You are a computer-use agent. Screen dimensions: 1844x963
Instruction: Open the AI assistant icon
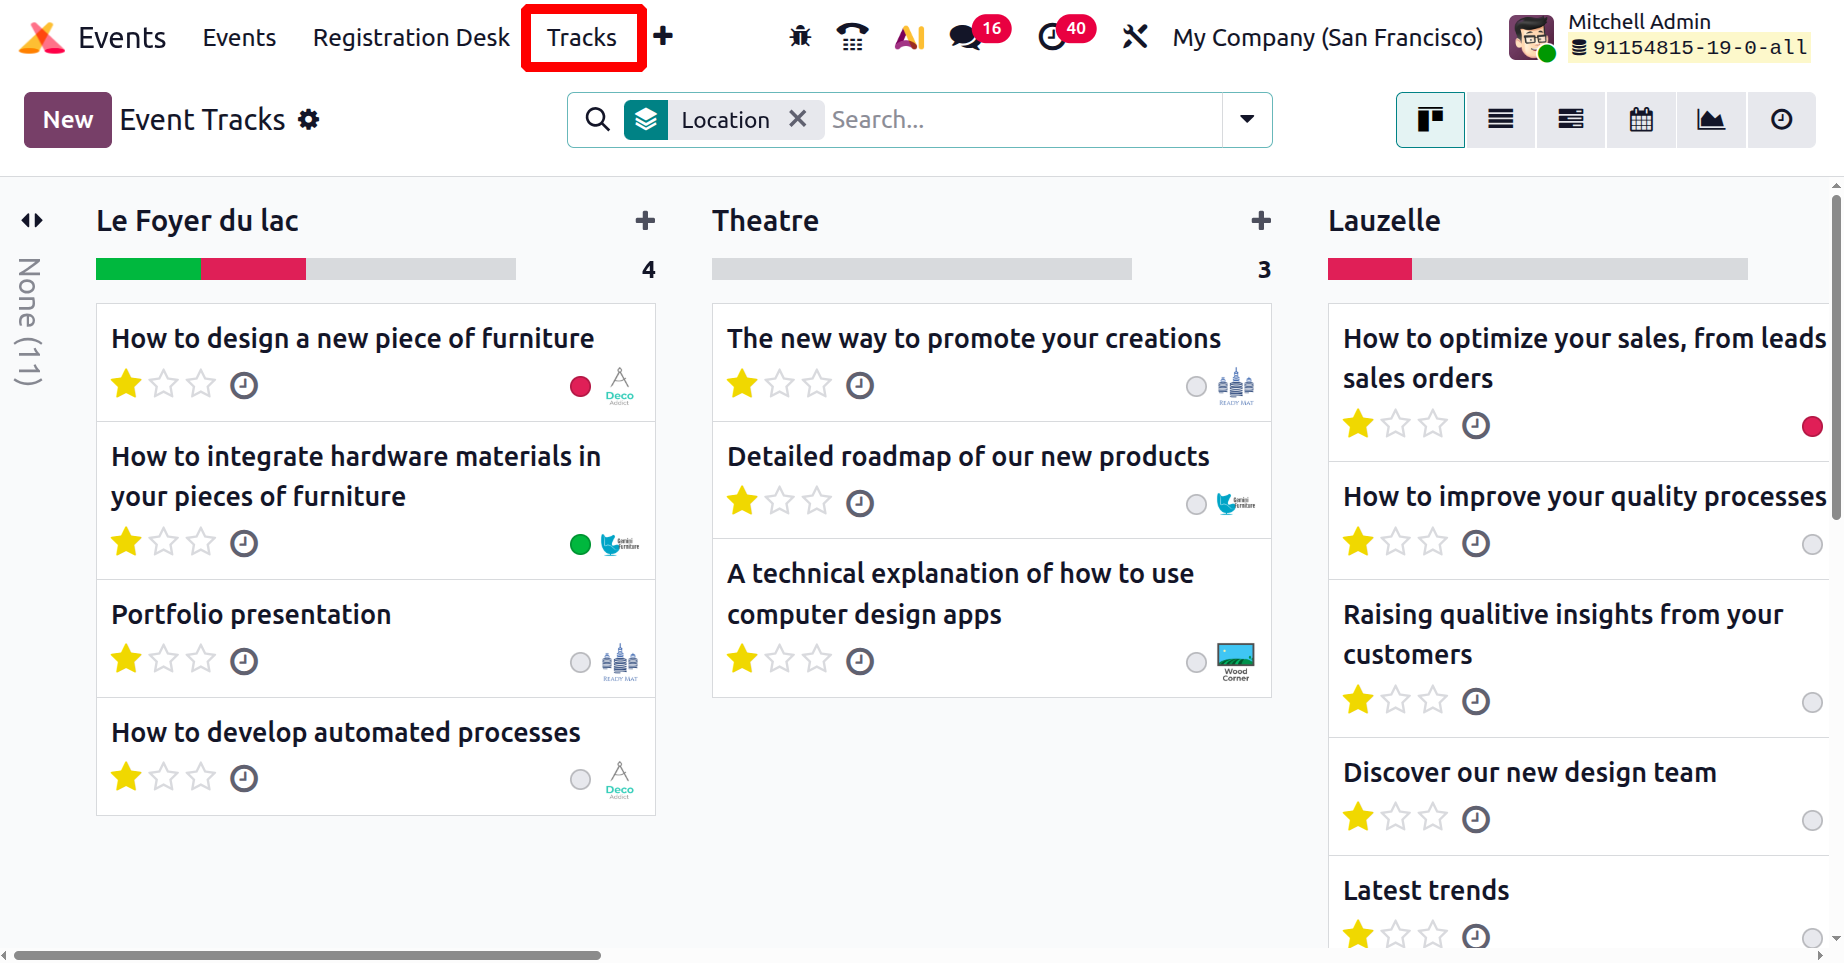(909, 38)
